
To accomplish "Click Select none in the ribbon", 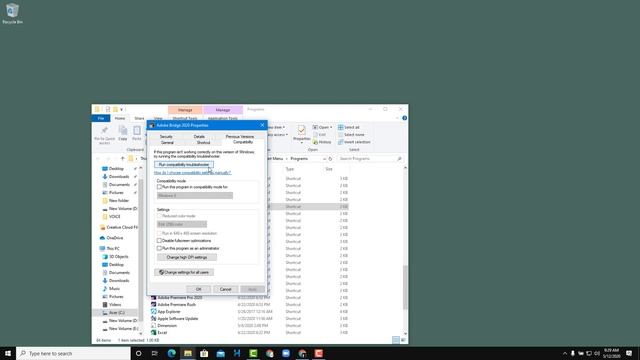I will pyautogui.click(x=351, y=135).
